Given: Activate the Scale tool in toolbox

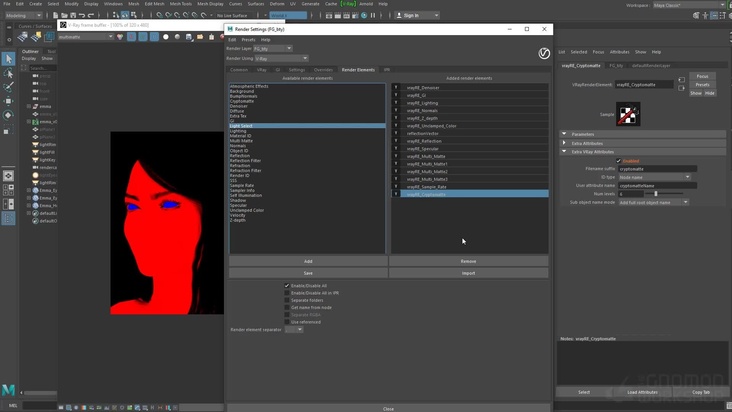Looking at the screenshot, I should pos(7,131).
